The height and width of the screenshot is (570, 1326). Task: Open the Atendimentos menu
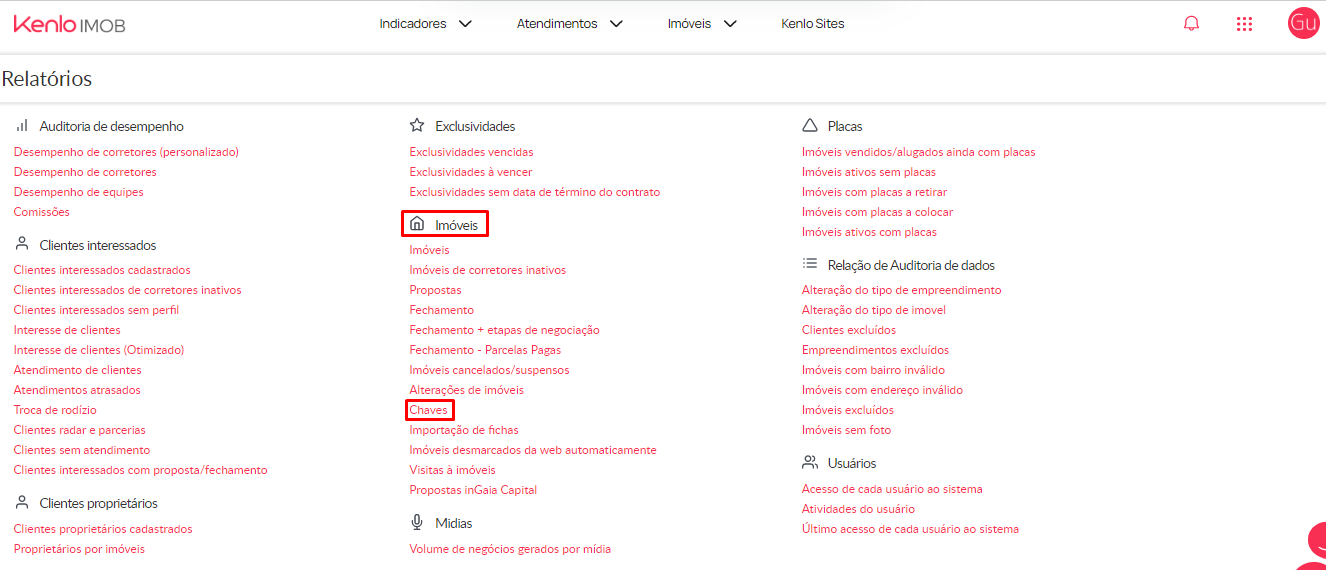point(557,24)
